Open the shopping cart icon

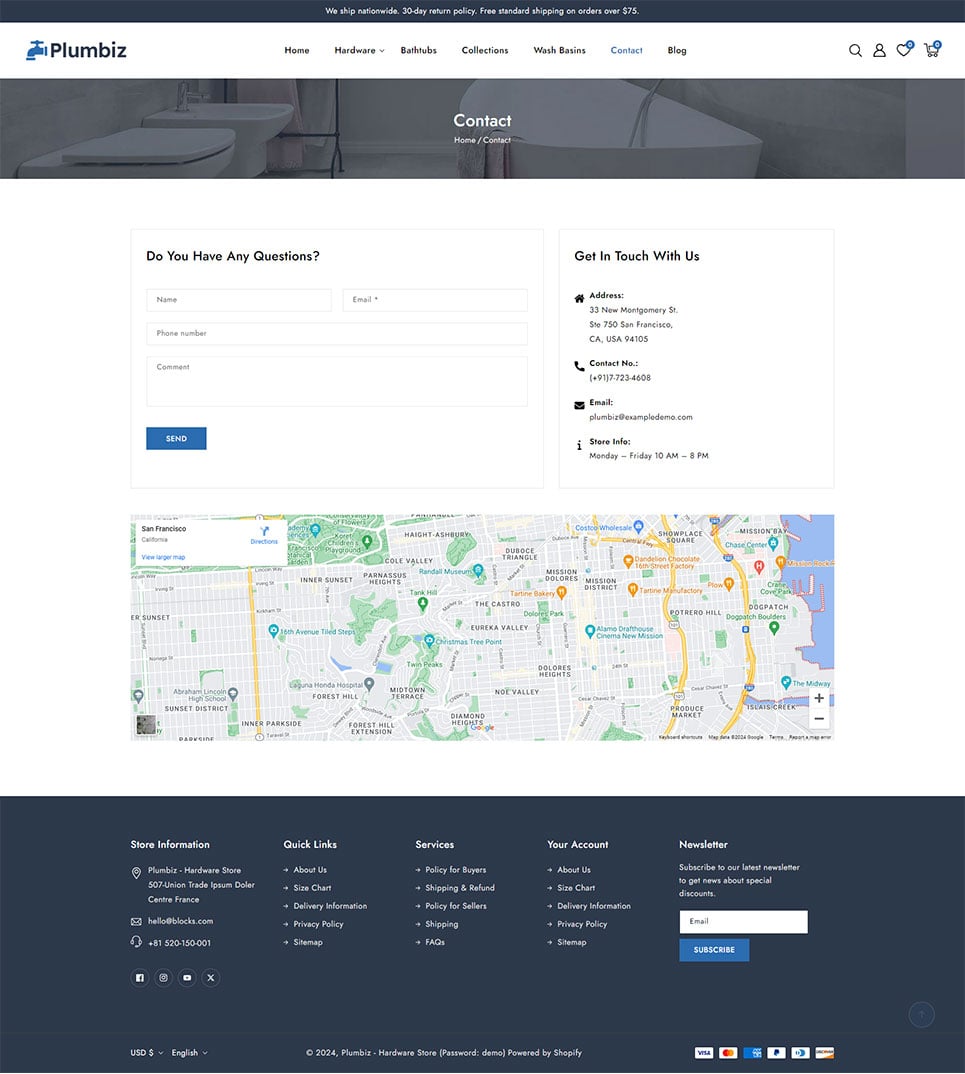[x=931, y=51]
